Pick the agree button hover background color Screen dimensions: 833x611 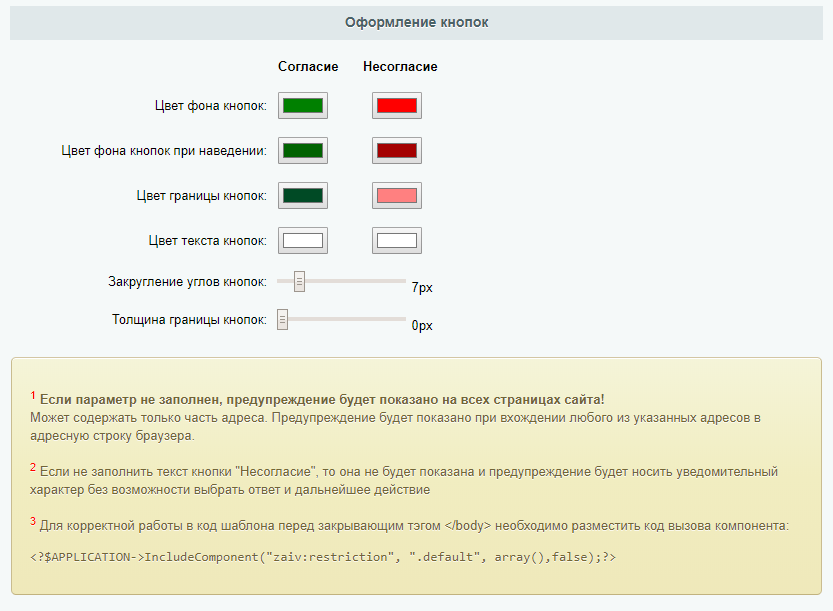(303, 150)
